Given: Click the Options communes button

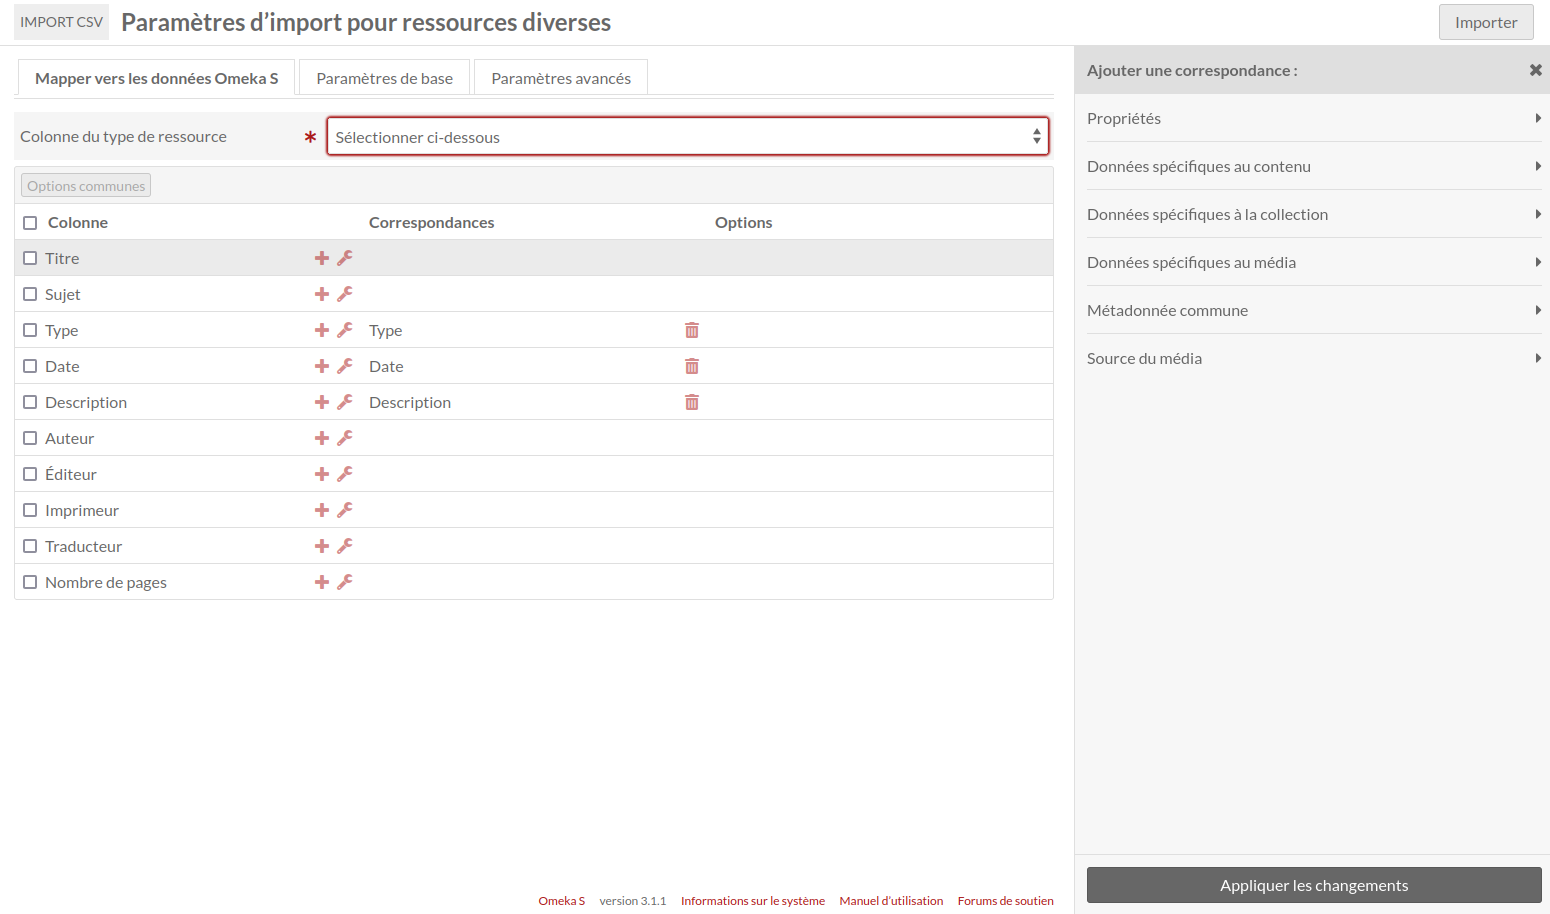Looking at the screenshot, I should point(86,186).
